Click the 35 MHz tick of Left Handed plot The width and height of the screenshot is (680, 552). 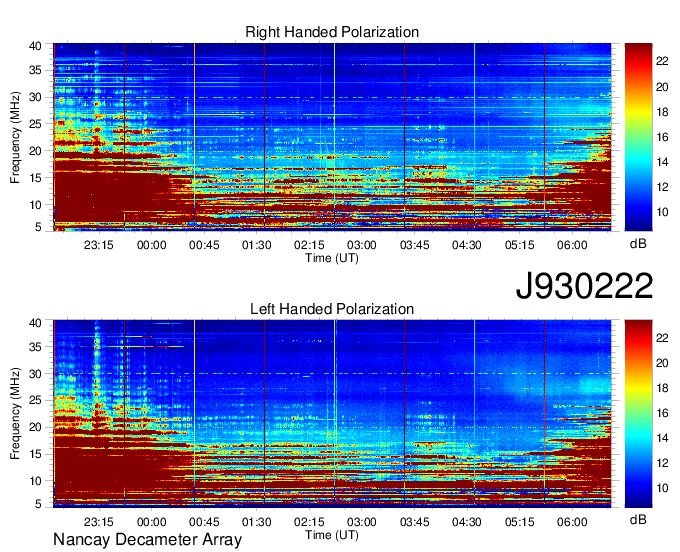coord(35,347)
